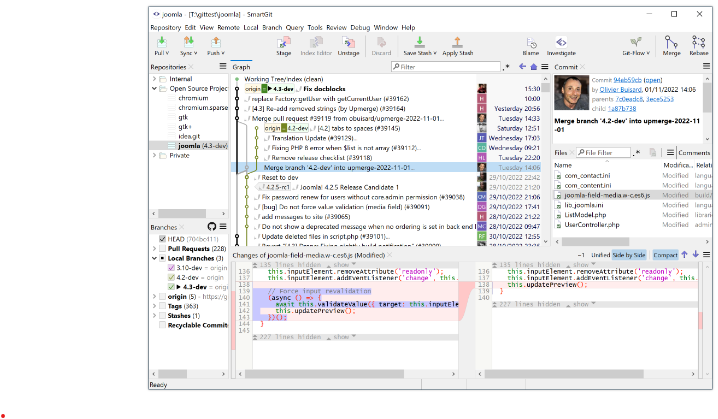Open the Repositories panel hamburger menu

[223, 66]
